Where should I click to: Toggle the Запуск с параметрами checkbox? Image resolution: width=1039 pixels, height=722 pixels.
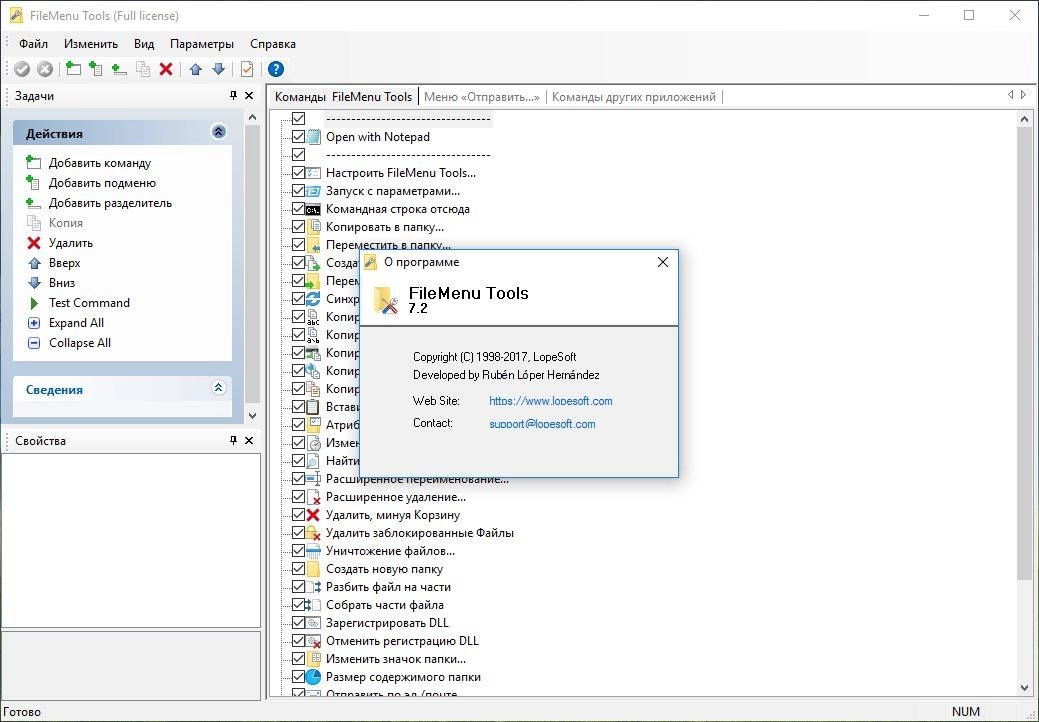(x=298, y=191)
